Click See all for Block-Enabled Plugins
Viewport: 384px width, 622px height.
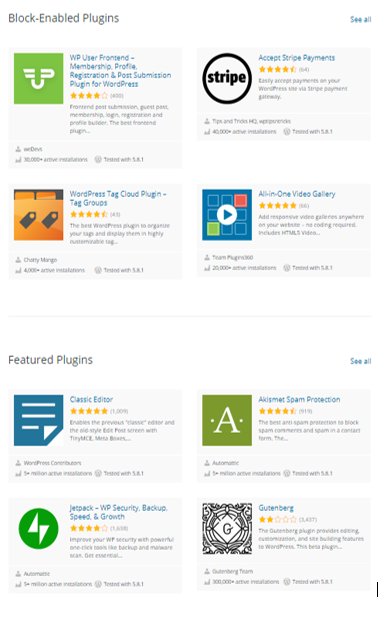click(x=361, y=19)
